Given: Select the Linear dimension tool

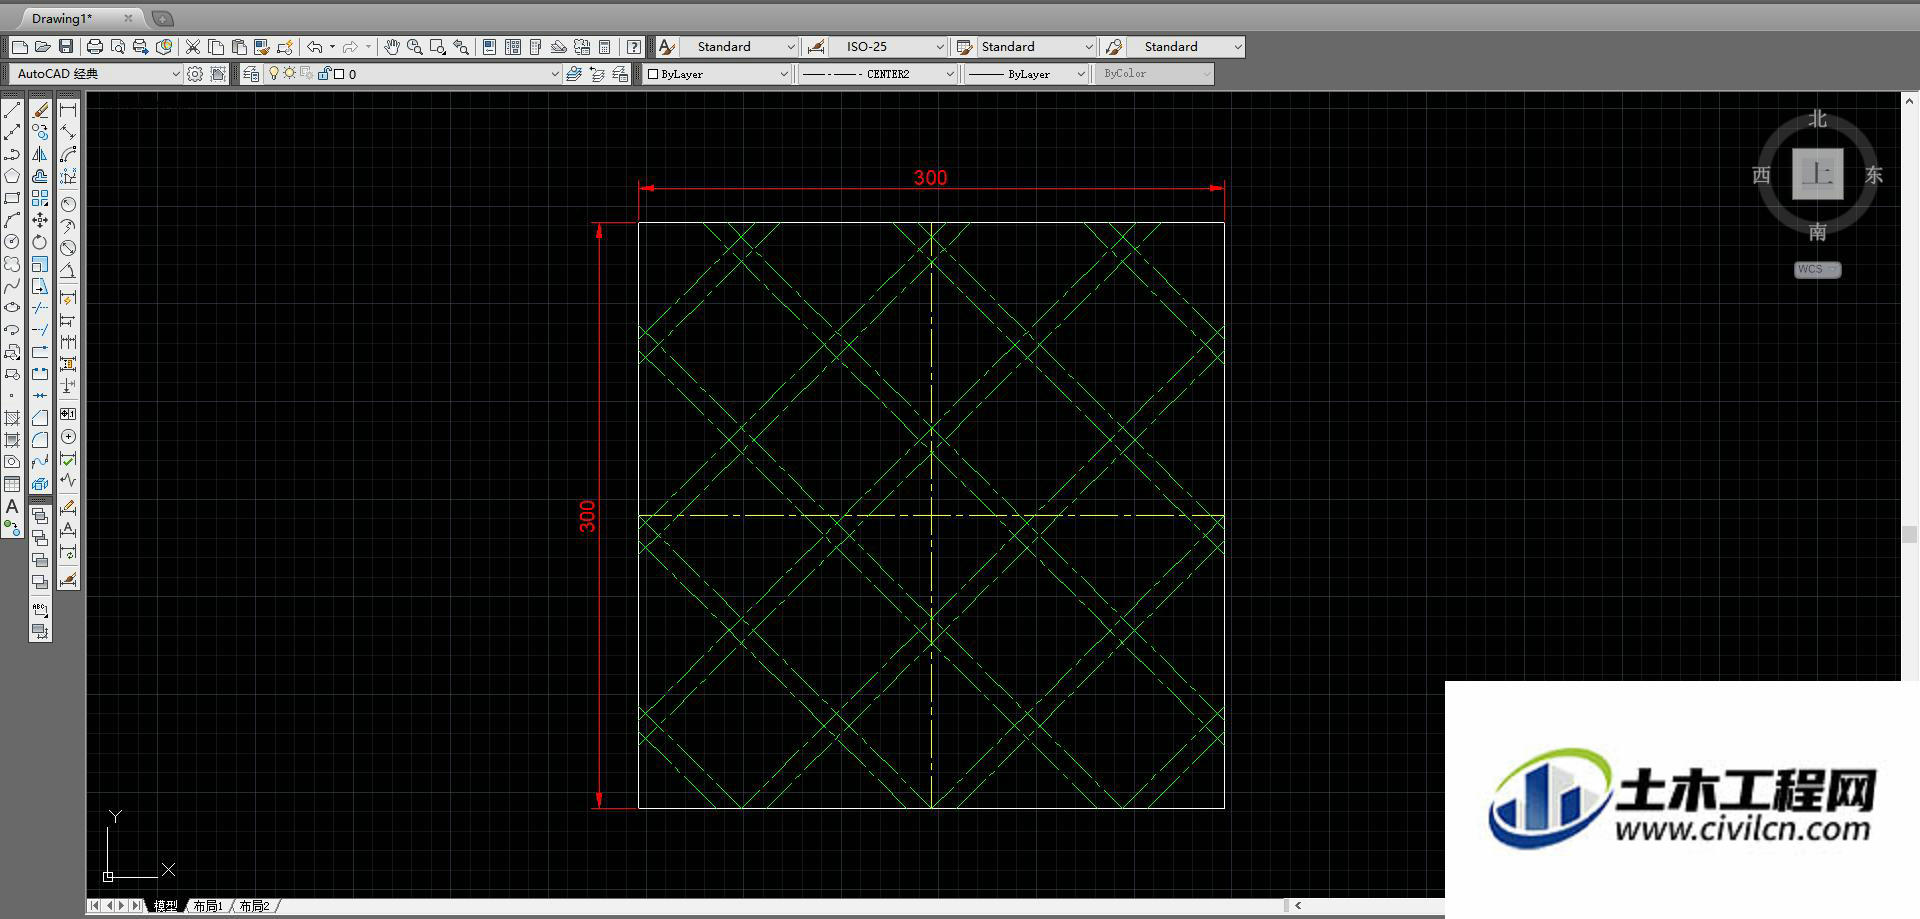Looking at the screenshot, I should click(68, 110).
